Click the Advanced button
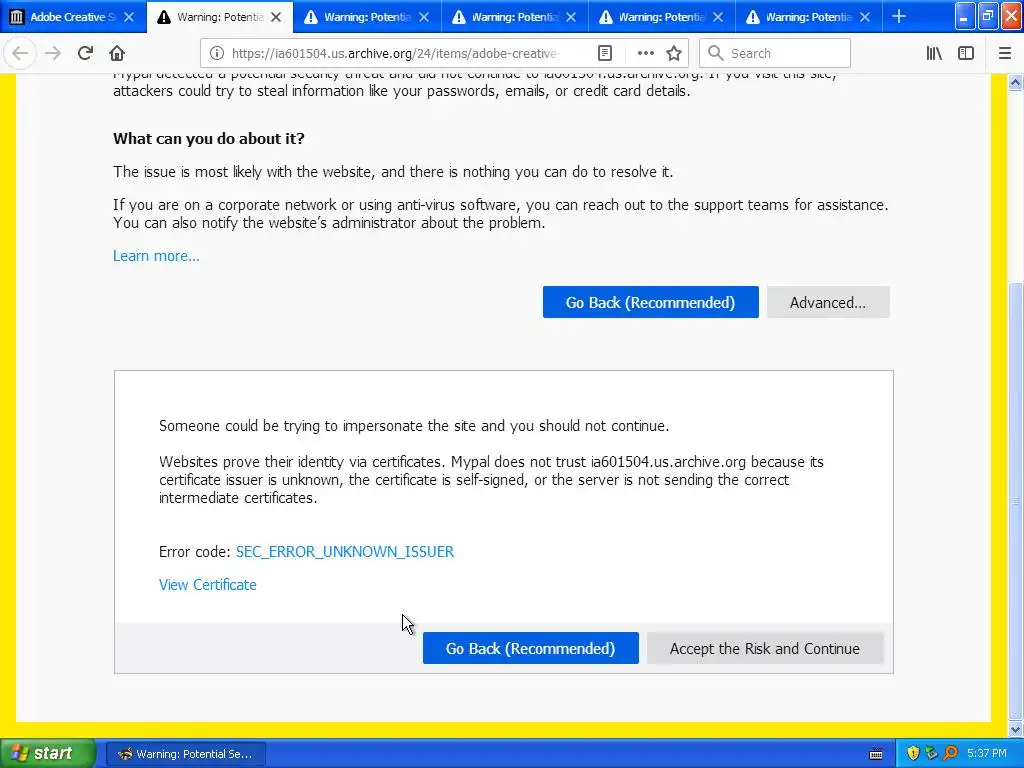Image resolution: width=1024 pixels, height=768 pixels. tap(828, 302)
